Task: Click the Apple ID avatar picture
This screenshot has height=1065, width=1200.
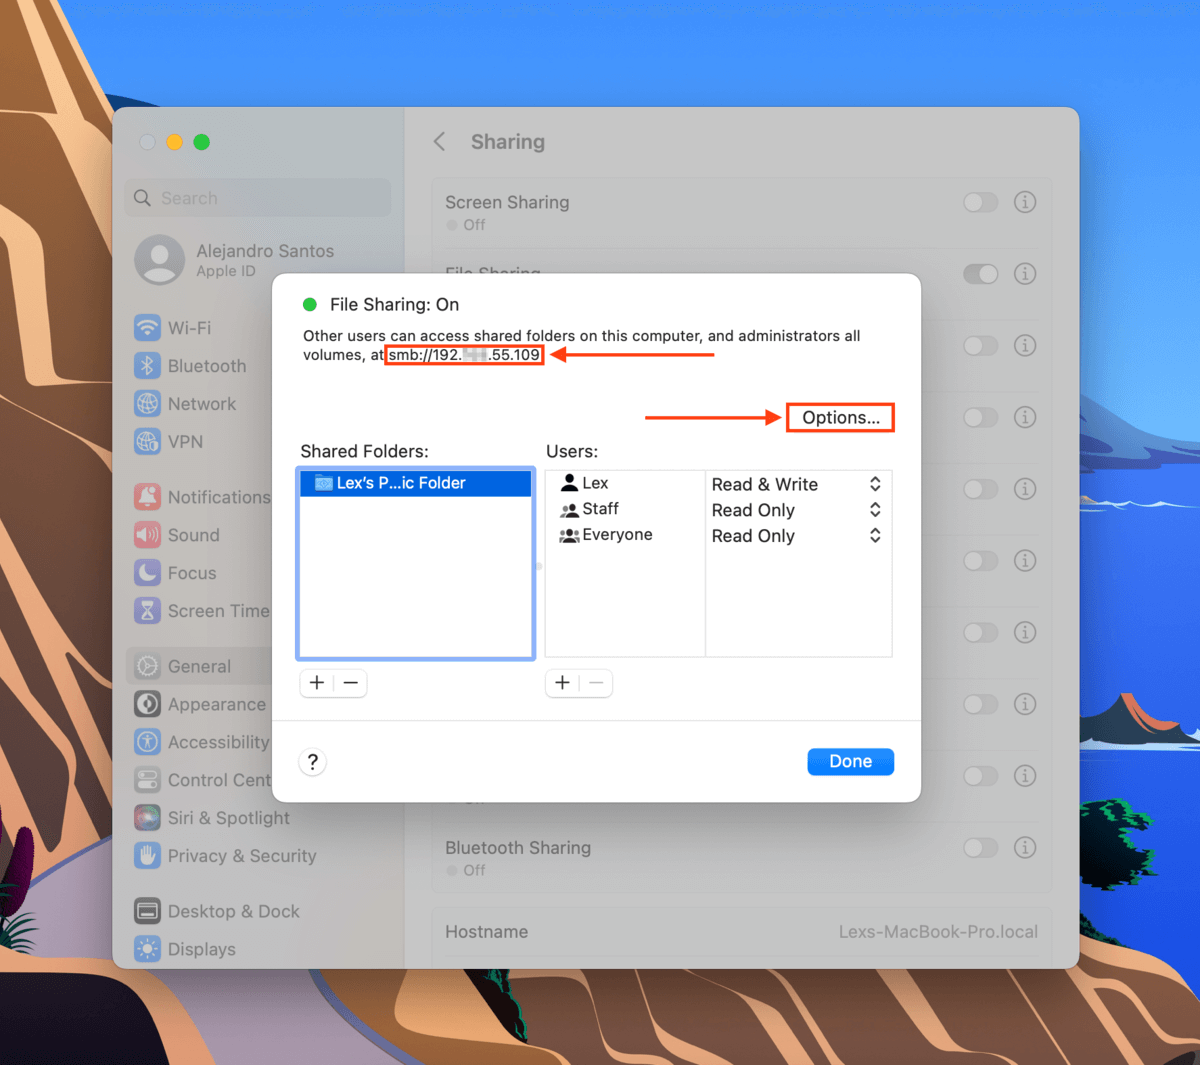Action: pos(159,260)
